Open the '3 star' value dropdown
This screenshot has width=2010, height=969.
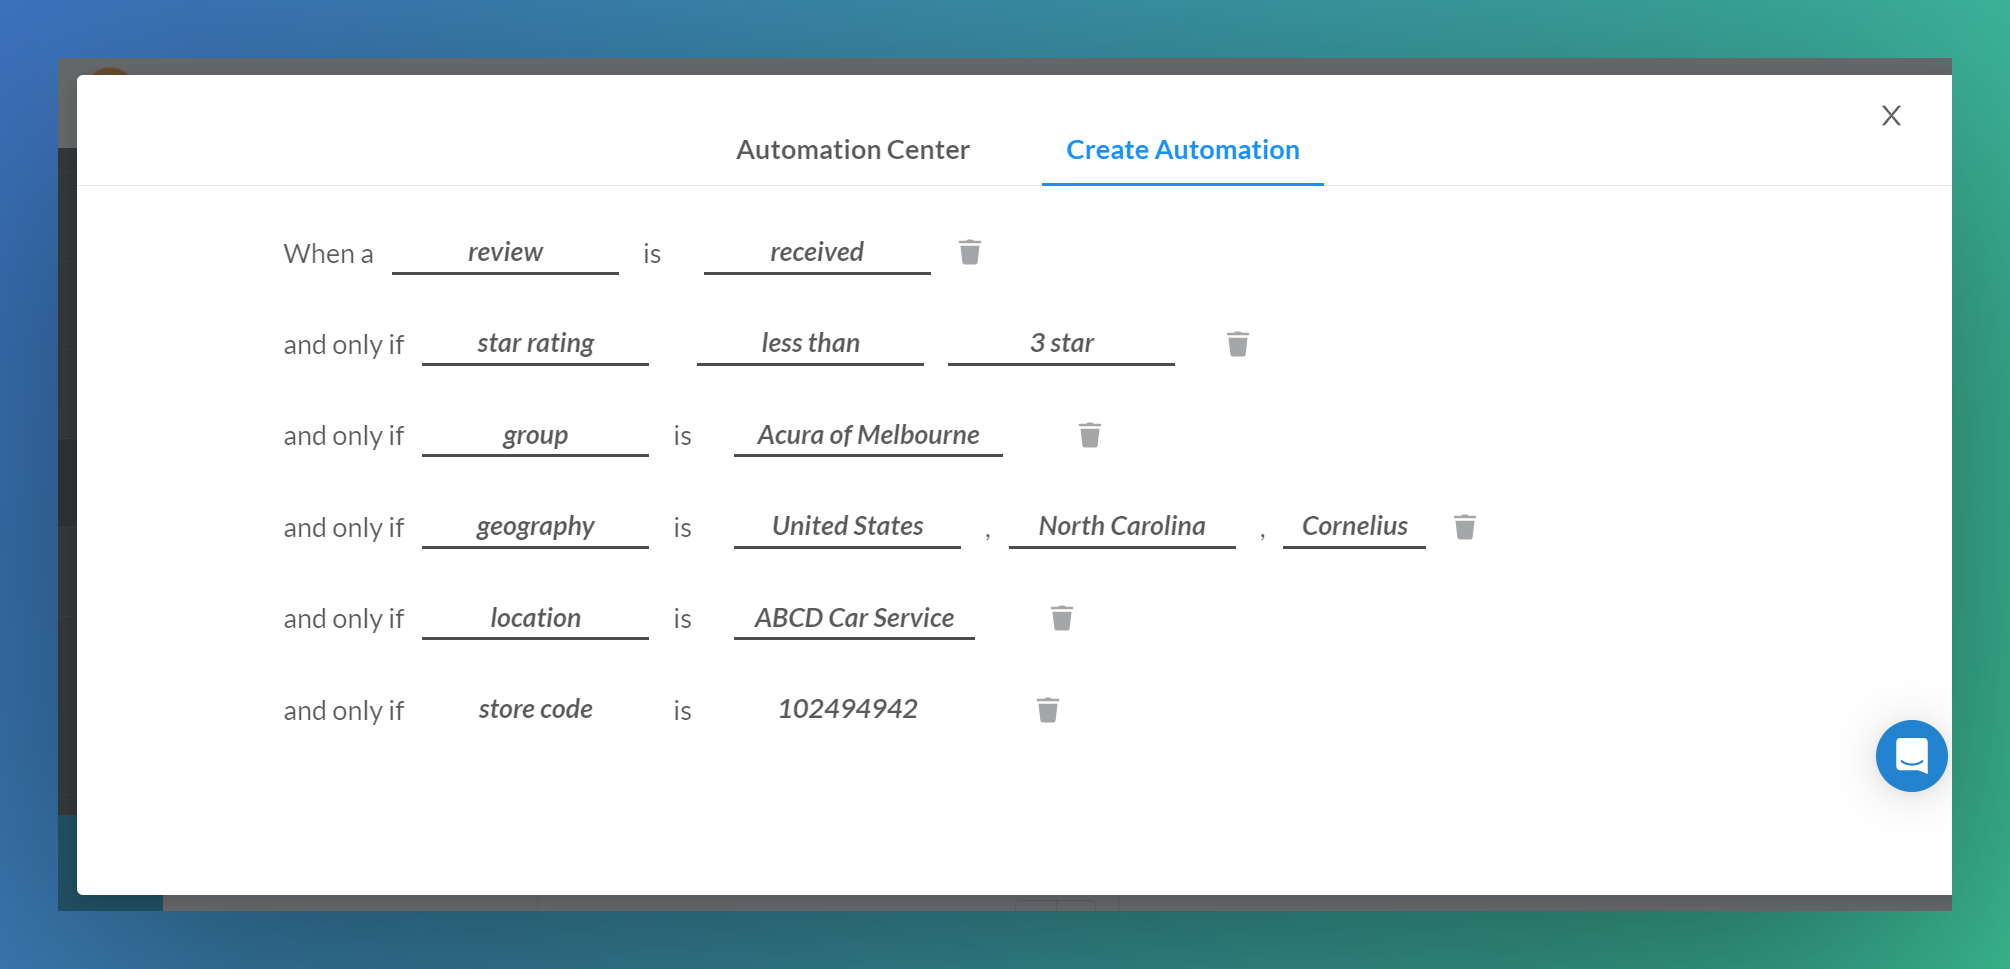(x=1061, y=344)
